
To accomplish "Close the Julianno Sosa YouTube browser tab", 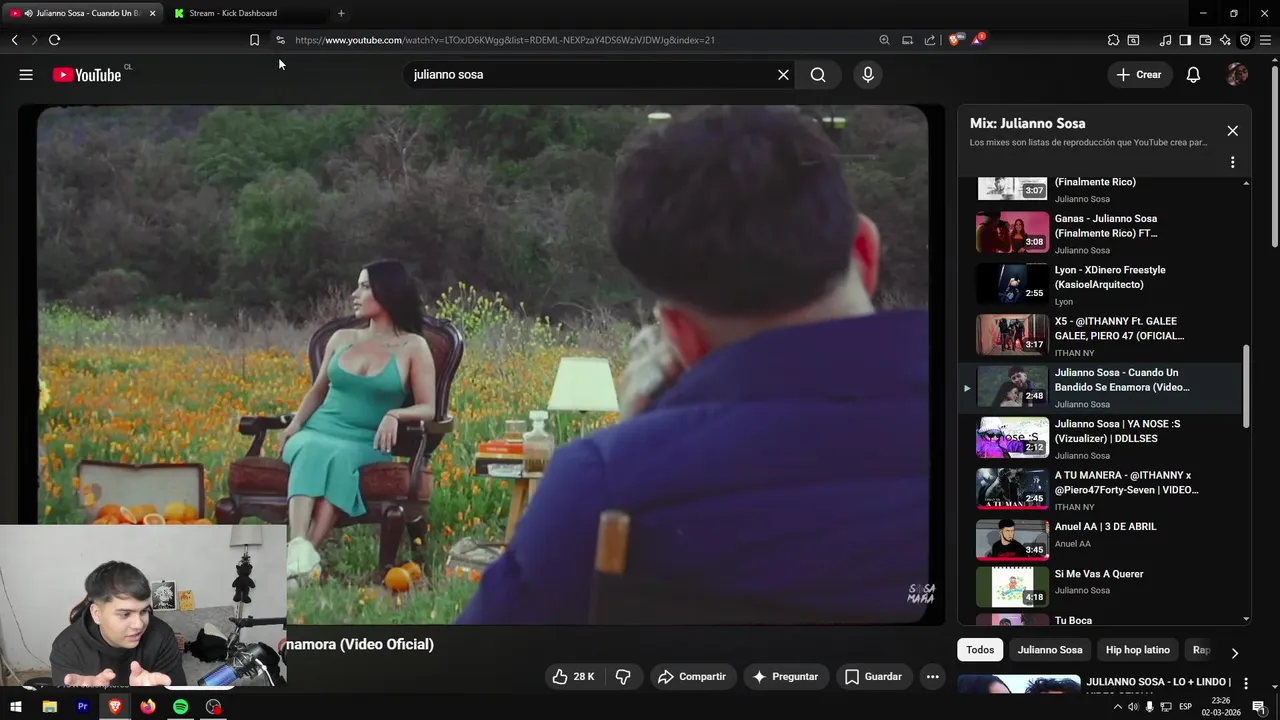I will 153,13.
